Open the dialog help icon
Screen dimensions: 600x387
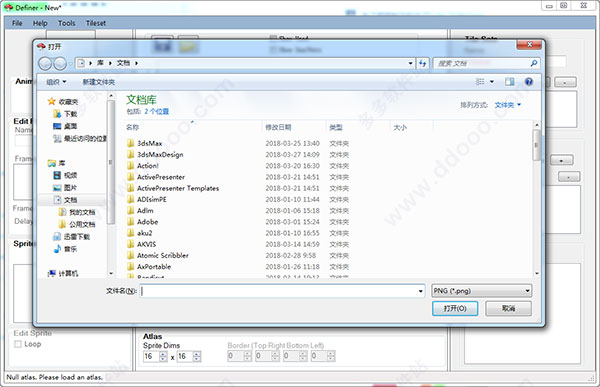tap(529, 82)
